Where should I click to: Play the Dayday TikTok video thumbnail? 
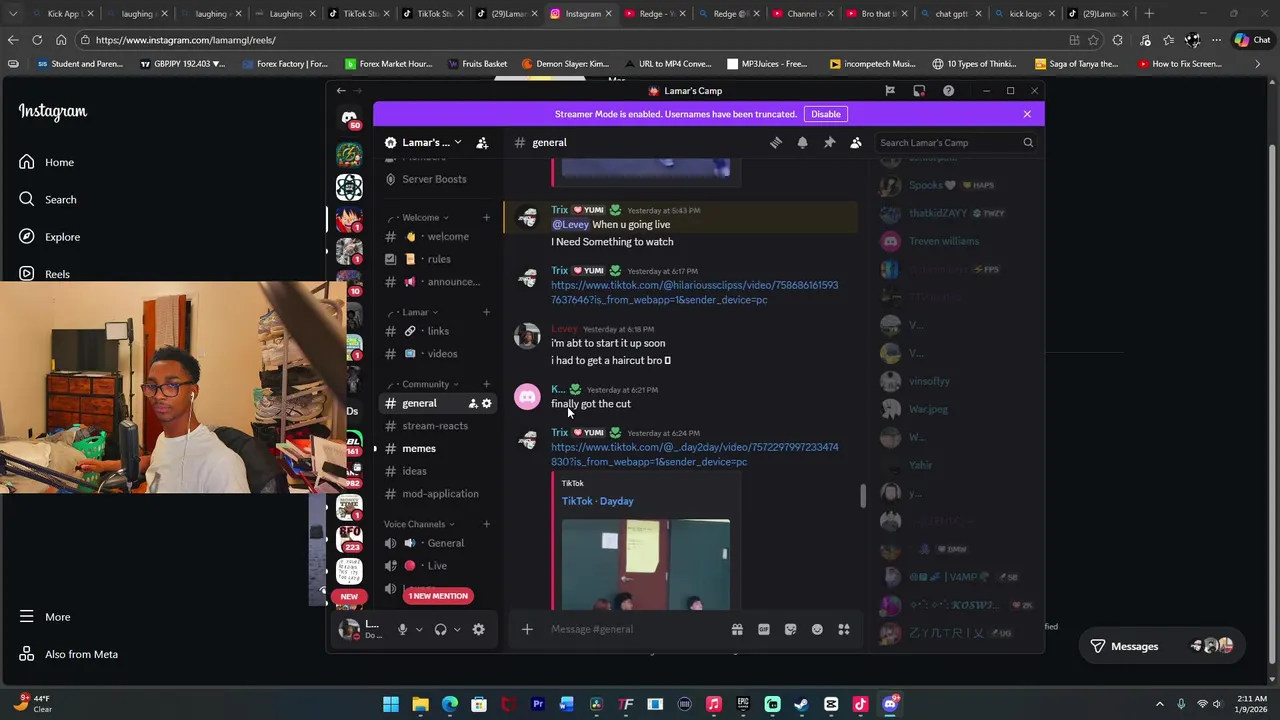[x=645, y=564]
